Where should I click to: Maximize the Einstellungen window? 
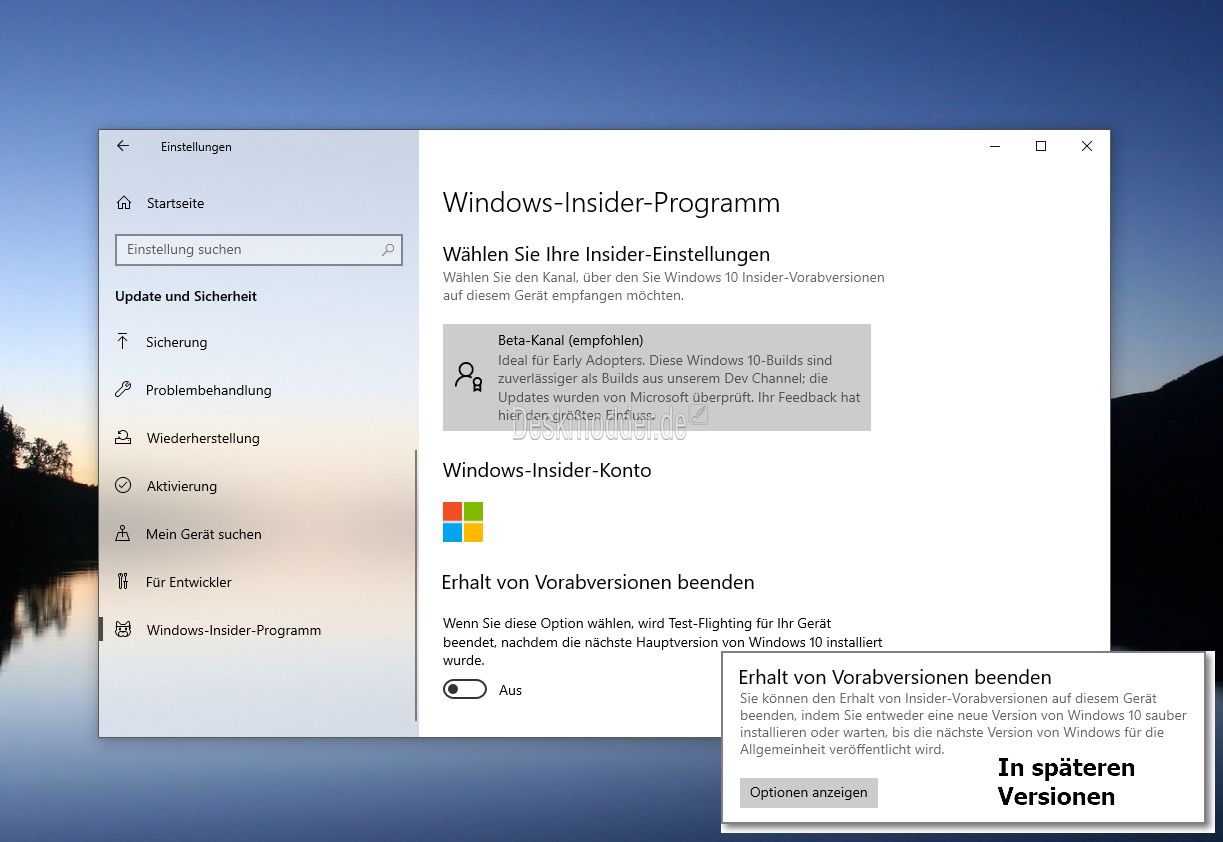click(1041, 146)
